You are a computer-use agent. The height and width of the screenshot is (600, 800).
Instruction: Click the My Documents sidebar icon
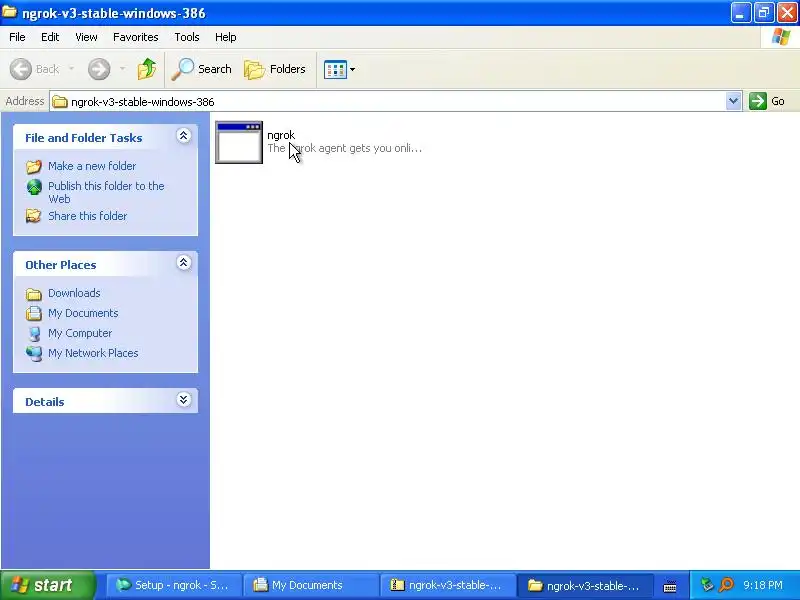point(34,313)
